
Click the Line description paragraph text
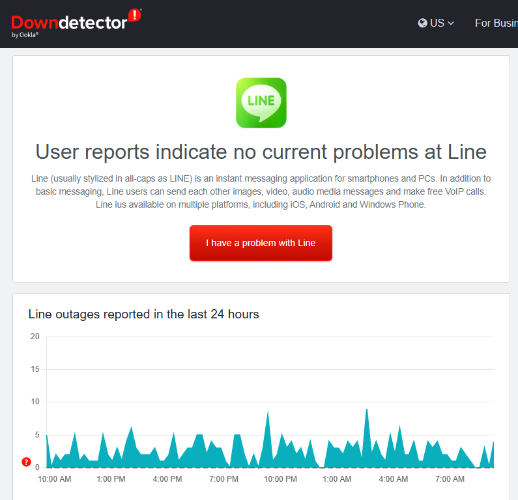pyautogui.click(x=261, y=191)
